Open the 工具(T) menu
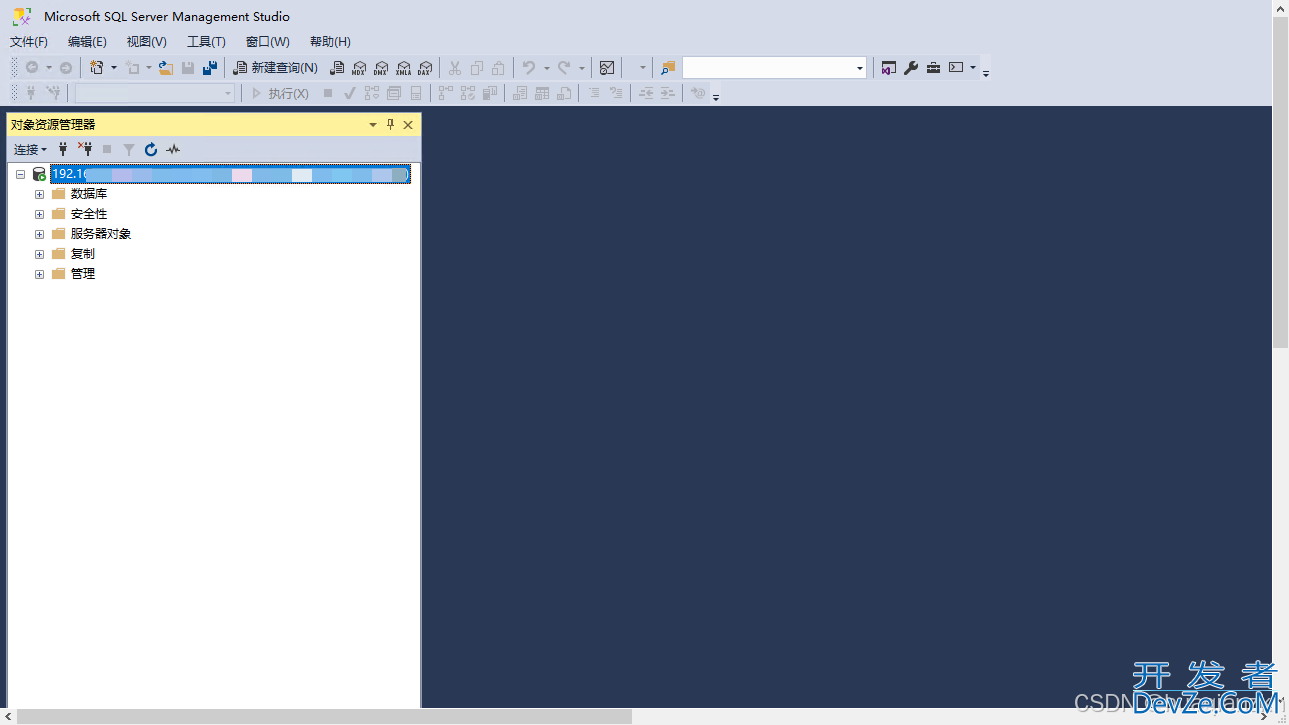The height and width of the screenshot is (725, 1289). [x=206, y=42]
